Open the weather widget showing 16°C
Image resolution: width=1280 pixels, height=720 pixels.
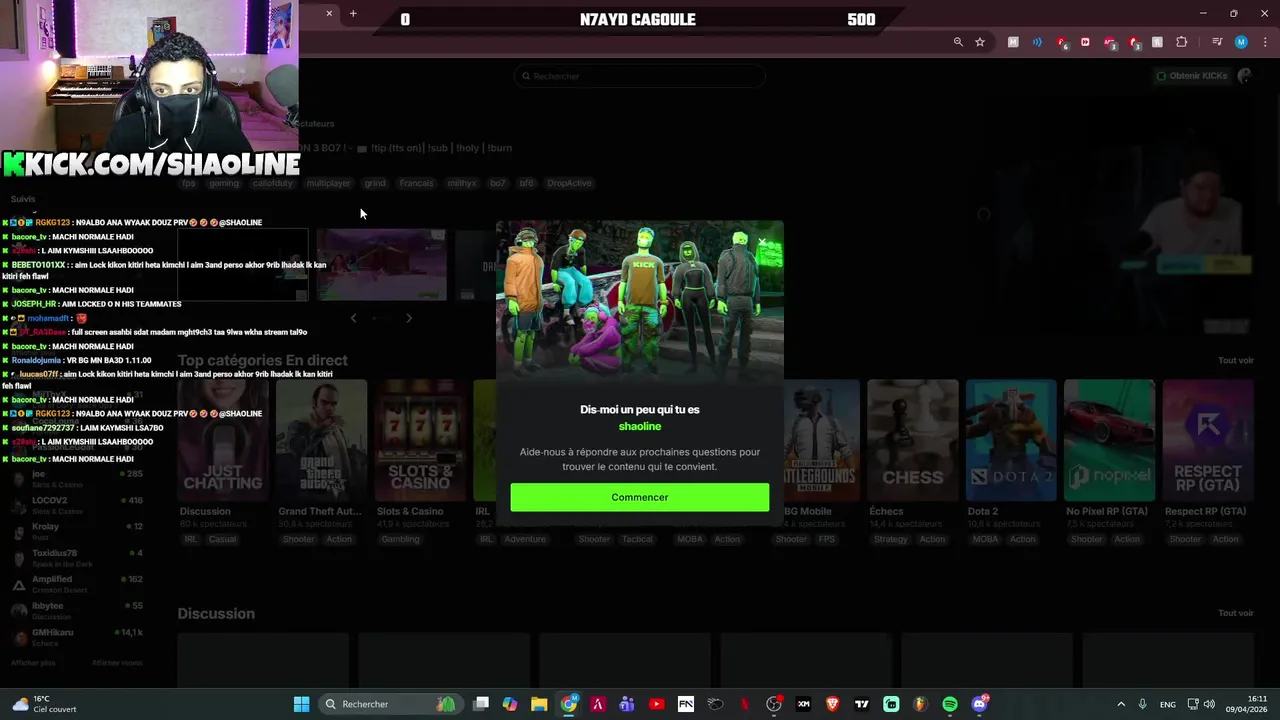(44, 704)
